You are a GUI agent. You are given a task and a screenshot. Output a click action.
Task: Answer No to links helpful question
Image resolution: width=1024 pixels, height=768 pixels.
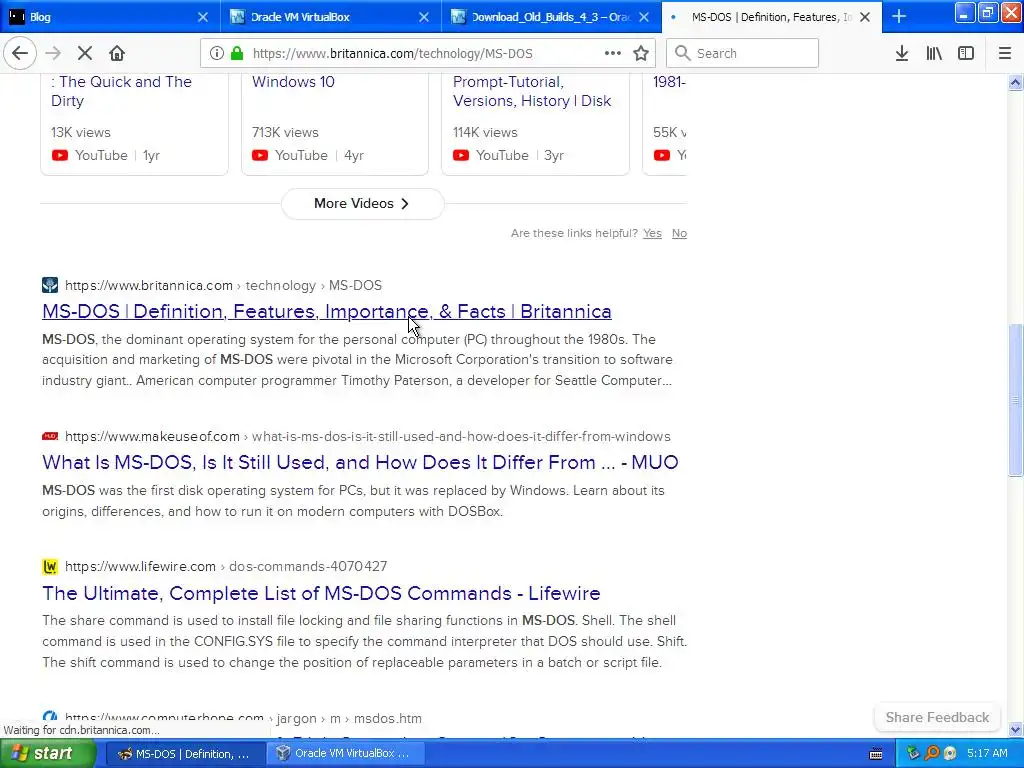(679, 233)
